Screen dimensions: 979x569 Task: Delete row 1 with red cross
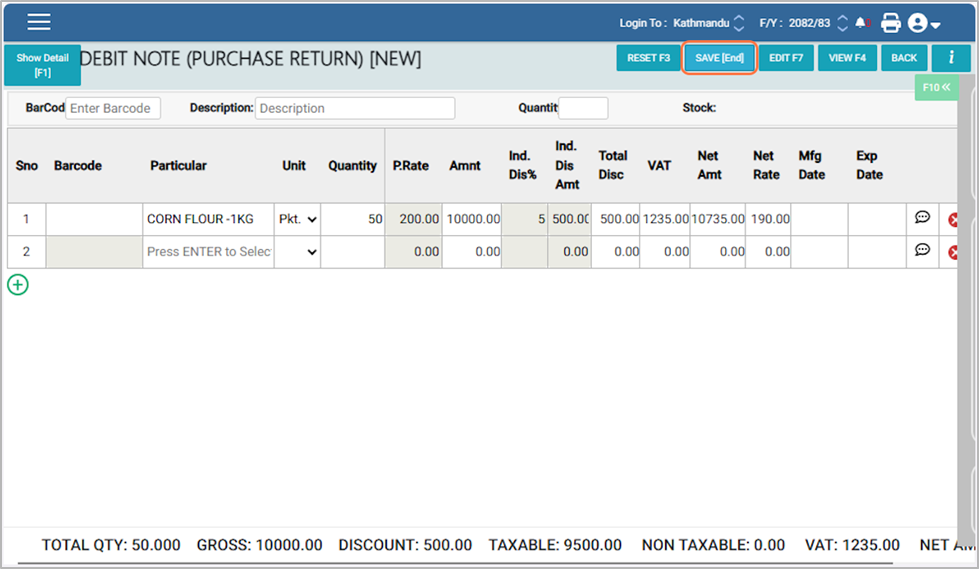point(953,220)
